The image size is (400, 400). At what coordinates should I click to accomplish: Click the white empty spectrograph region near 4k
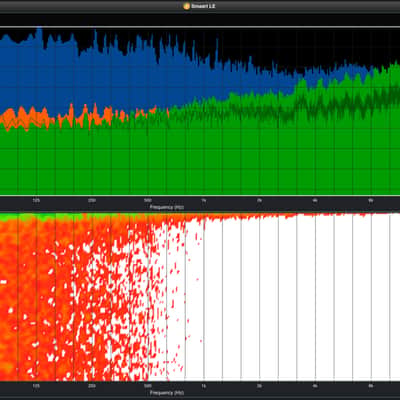tap(315, 300)
